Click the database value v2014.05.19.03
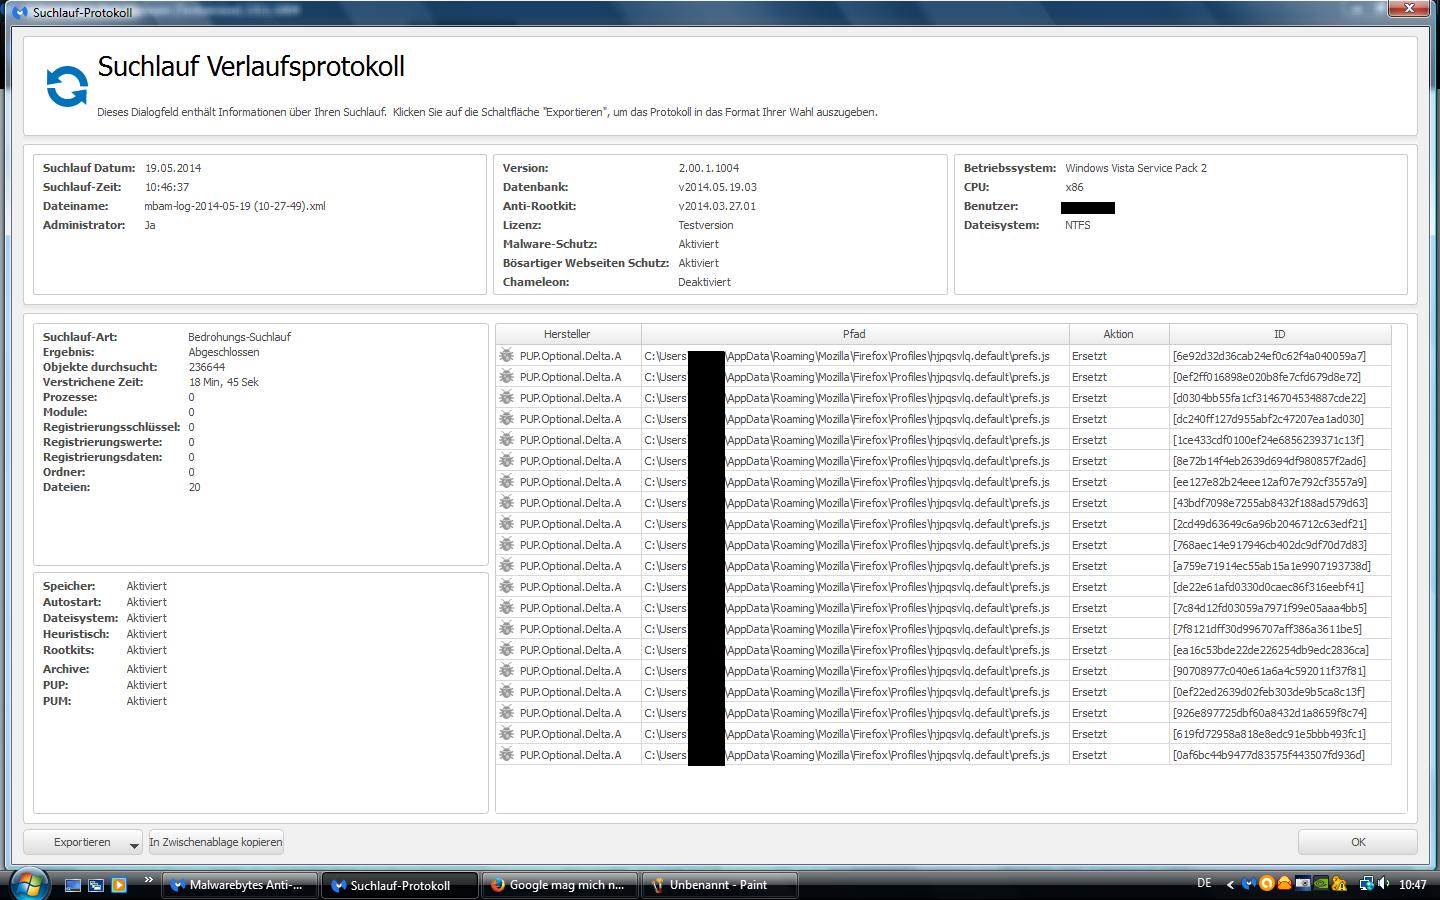Image resolution: width=1440 pixels, height=900 pixels. 717,187
